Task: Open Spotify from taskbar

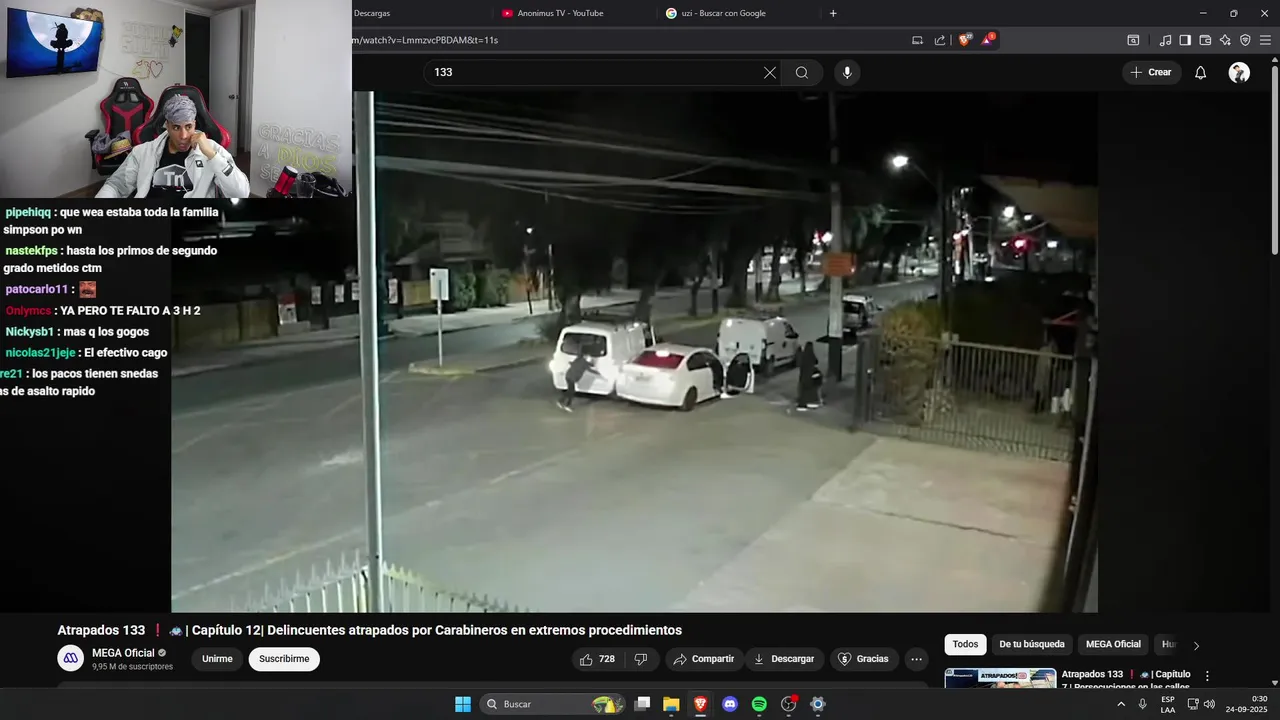Action: [759, 704]
